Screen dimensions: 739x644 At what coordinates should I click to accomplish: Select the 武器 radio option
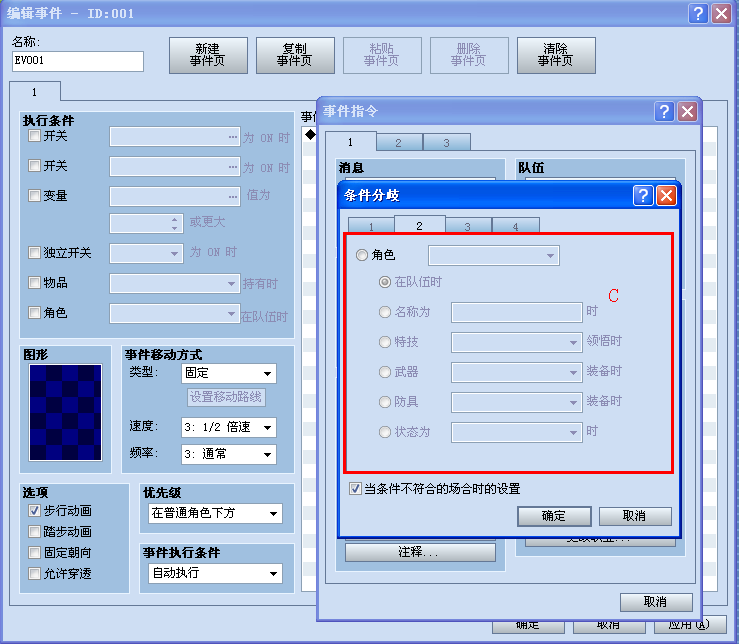(x=385, y=372)
